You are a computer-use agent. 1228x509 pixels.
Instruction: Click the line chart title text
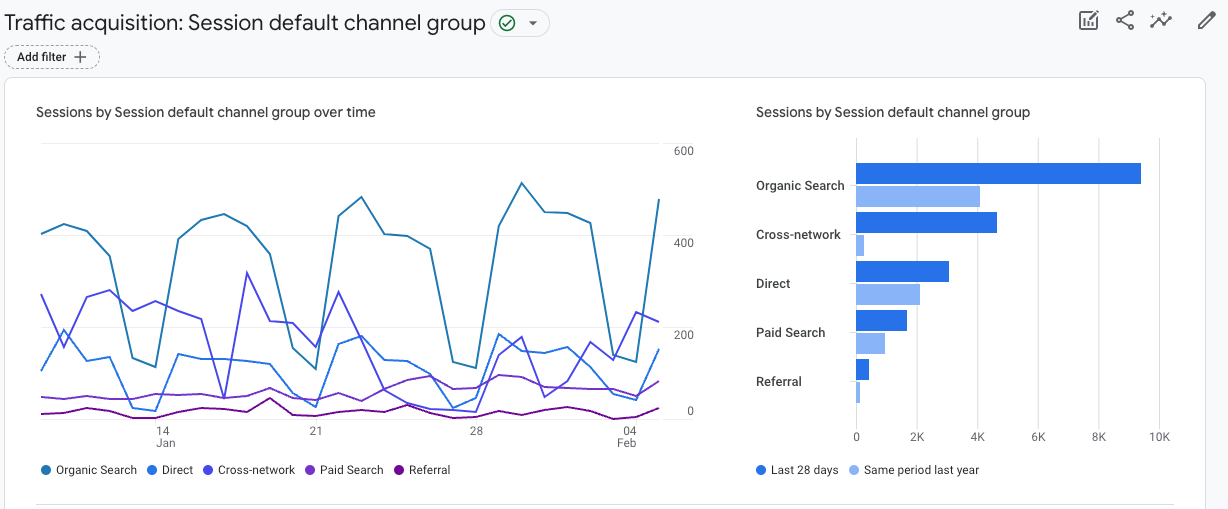coord(206,112)
